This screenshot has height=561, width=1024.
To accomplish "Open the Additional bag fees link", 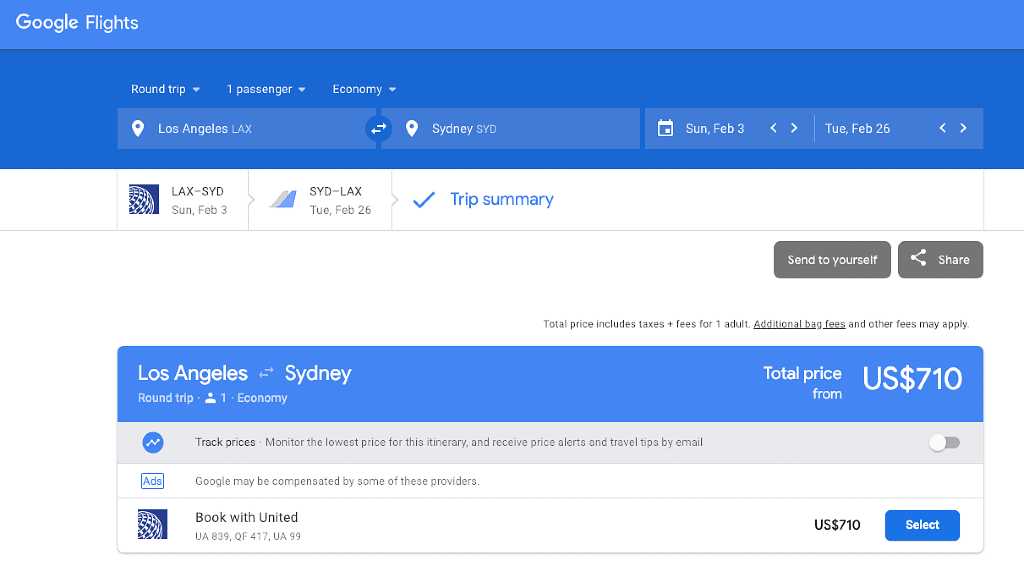I will pyautogui.click(x=799, y=324).
